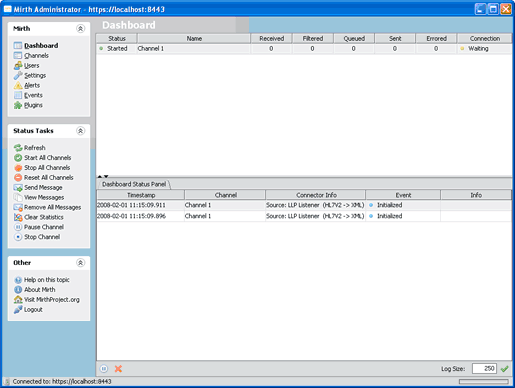Maximize the Mirth Administrator window
This screenshot has width=515, height=388.
click(x=493, y=9)
